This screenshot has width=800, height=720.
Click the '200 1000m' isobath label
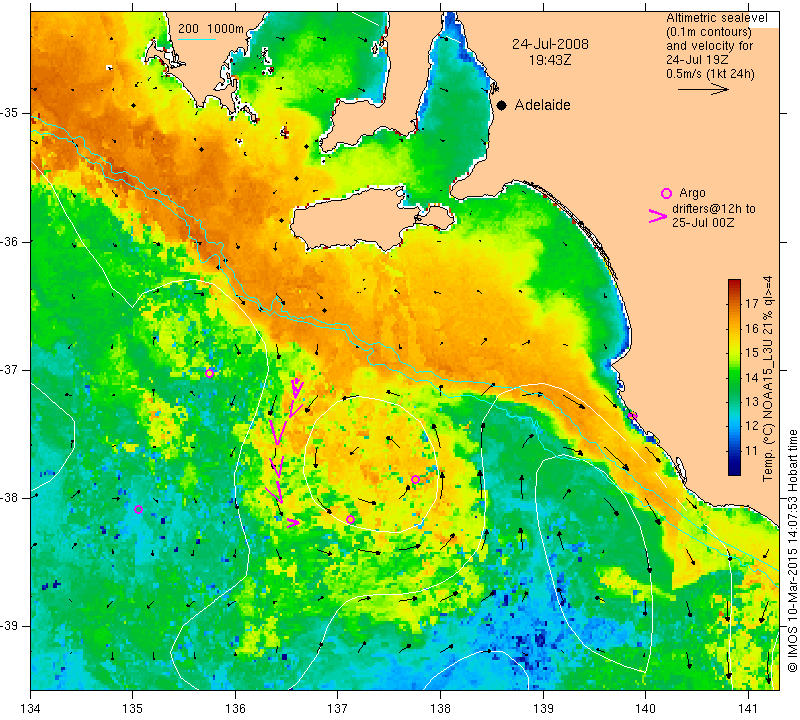(x=211, y=29)
